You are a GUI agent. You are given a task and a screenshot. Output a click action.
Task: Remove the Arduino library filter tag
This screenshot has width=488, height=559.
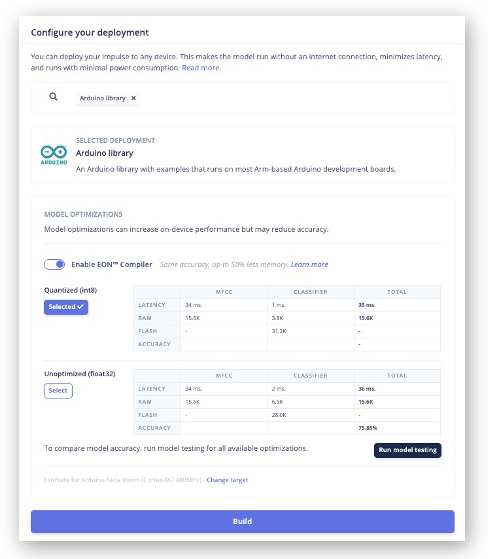tap(134, 98)
